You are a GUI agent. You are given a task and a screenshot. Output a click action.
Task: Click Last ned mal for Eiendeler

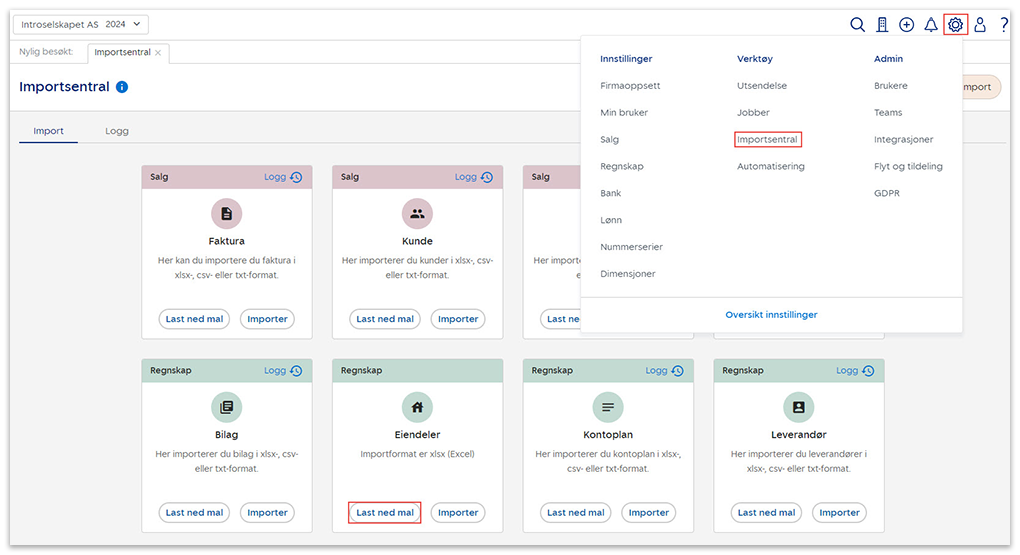coord(385,512)
